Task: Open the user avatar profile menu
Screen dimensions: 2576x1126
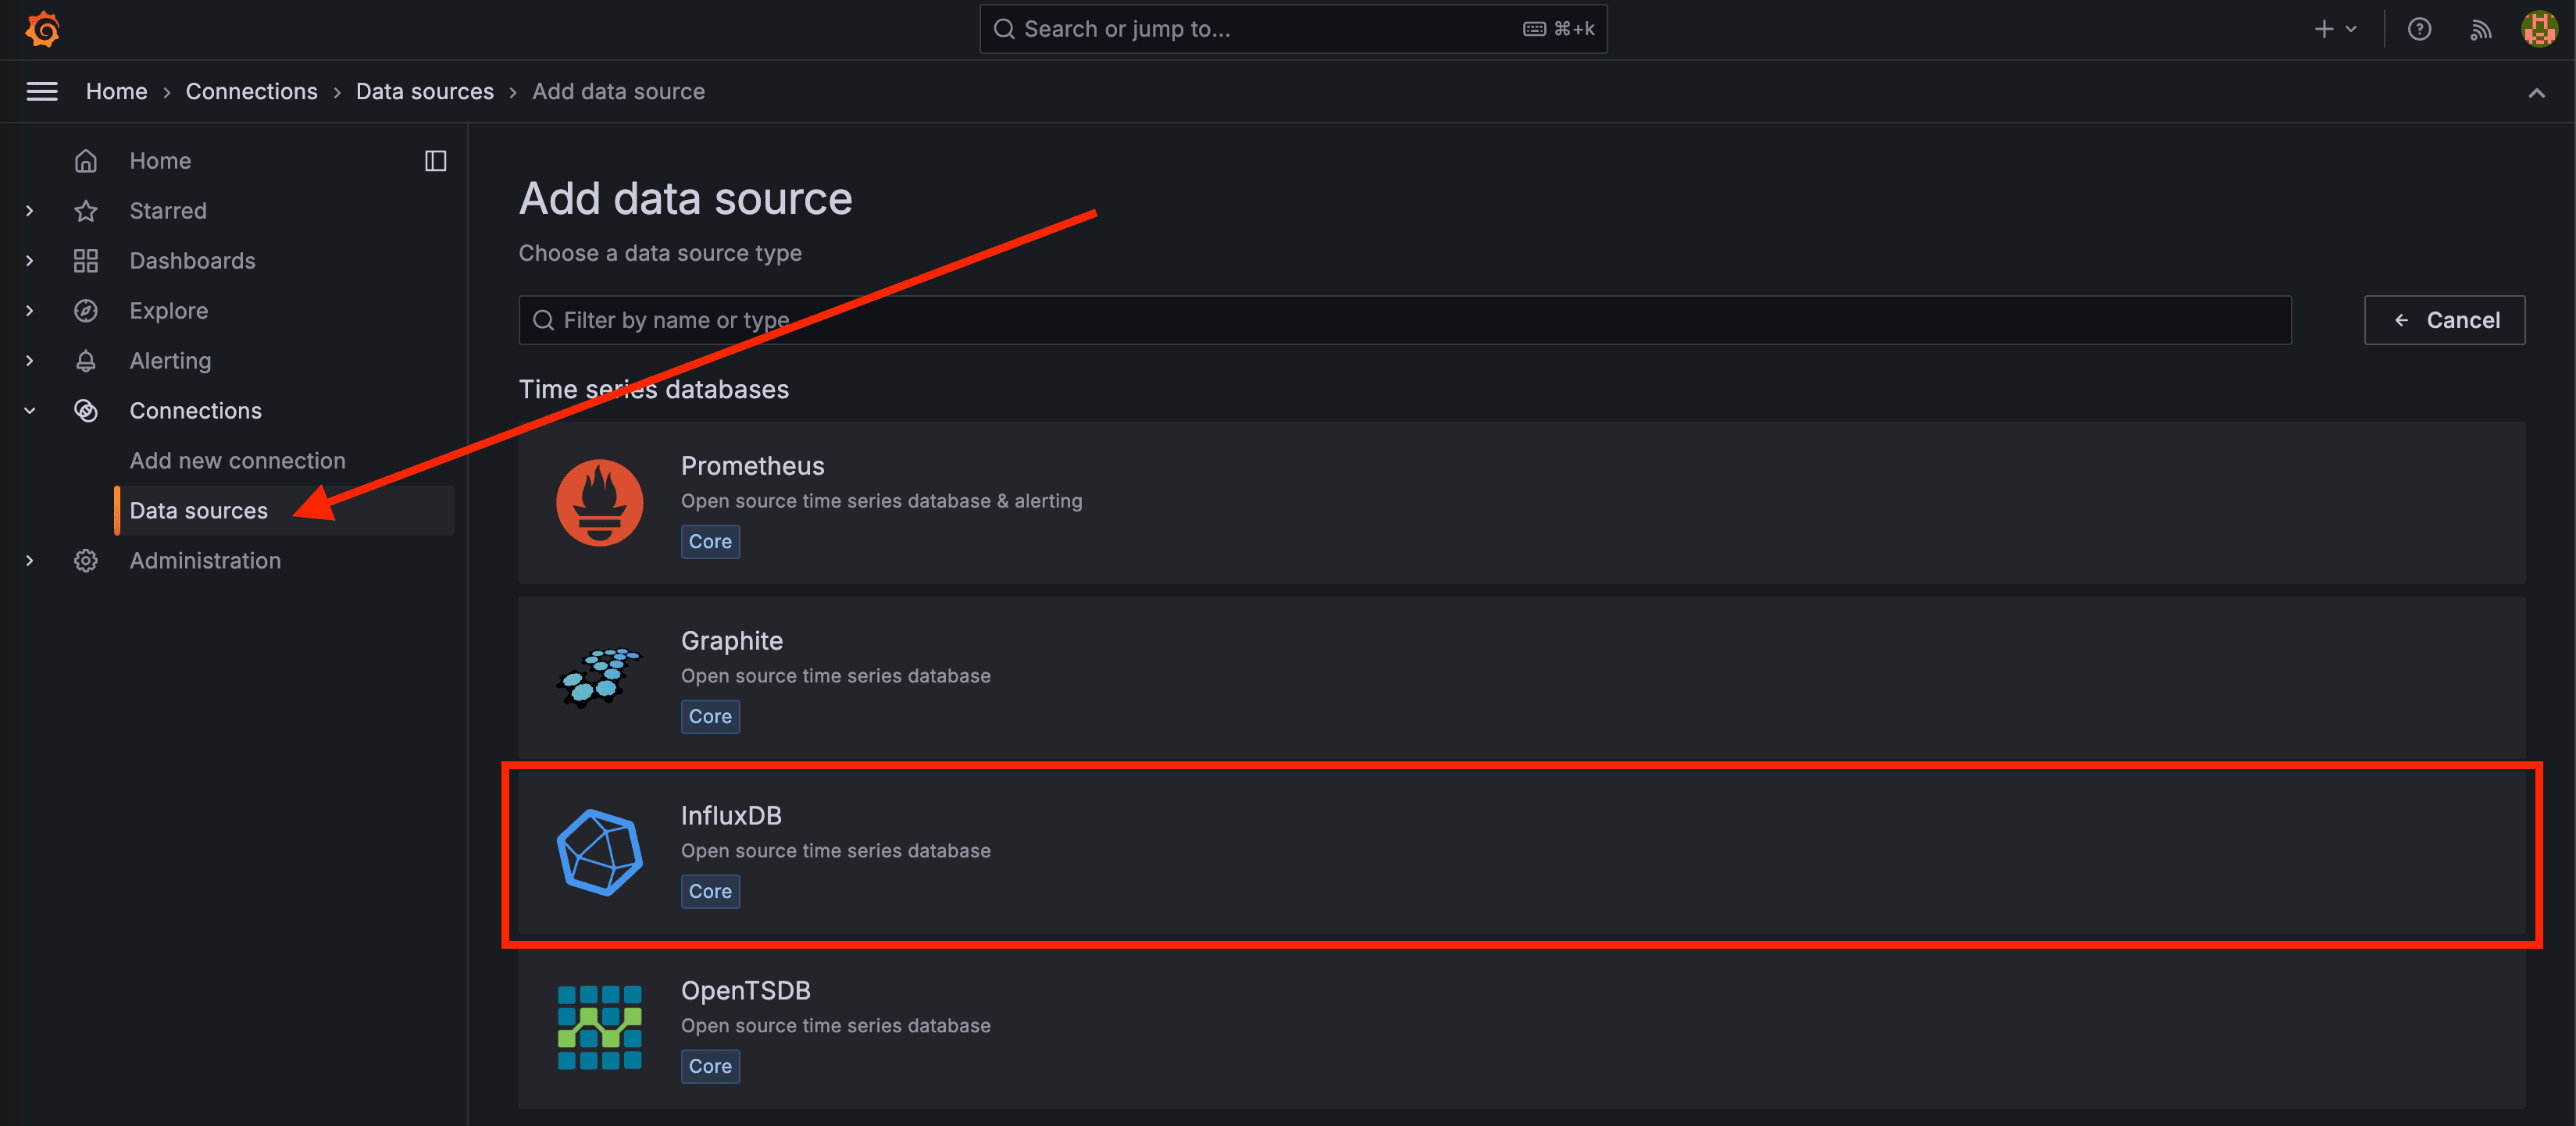Action: click(2539, 29)
